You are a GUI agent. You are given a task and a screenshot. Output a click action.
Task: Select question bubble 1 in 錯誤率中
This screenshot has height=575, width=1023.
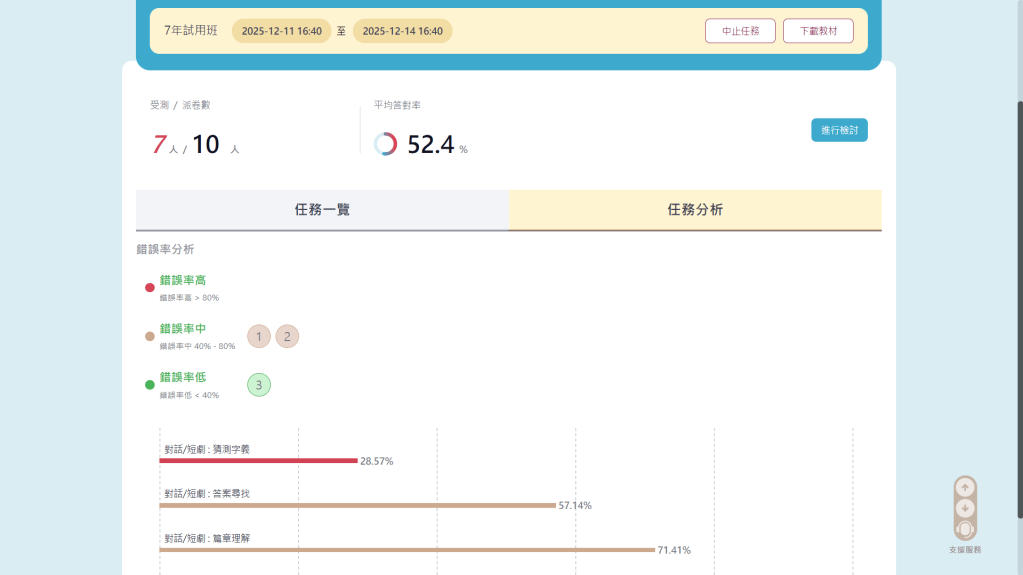(259, 336)
